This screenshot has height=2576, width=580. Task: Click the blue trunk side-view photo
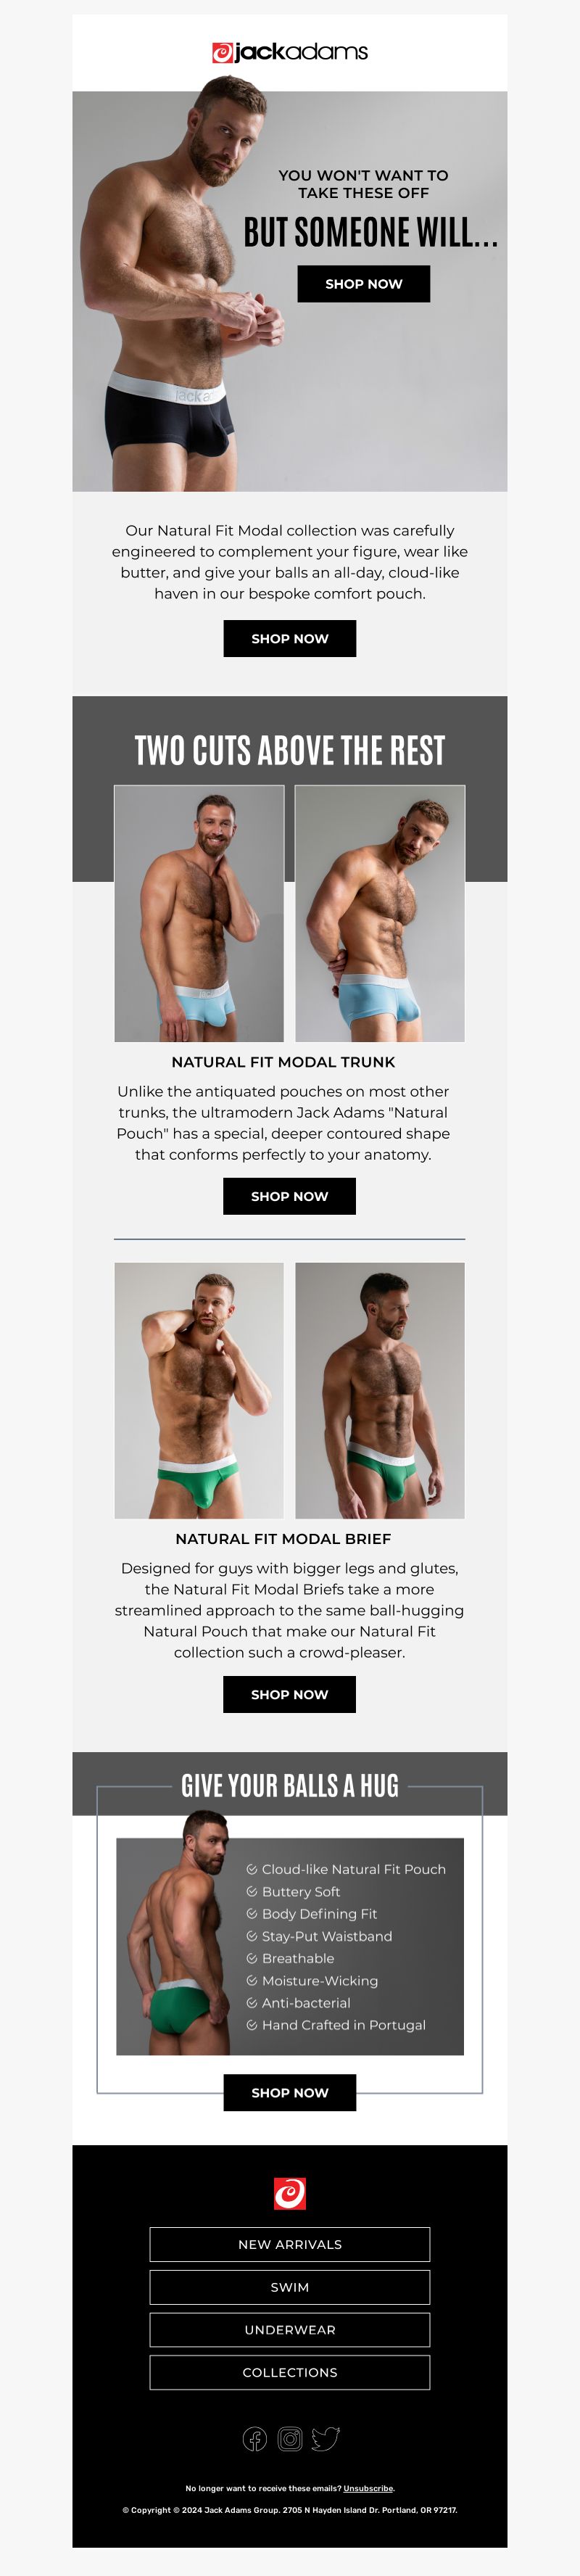(x=380, y=914)
